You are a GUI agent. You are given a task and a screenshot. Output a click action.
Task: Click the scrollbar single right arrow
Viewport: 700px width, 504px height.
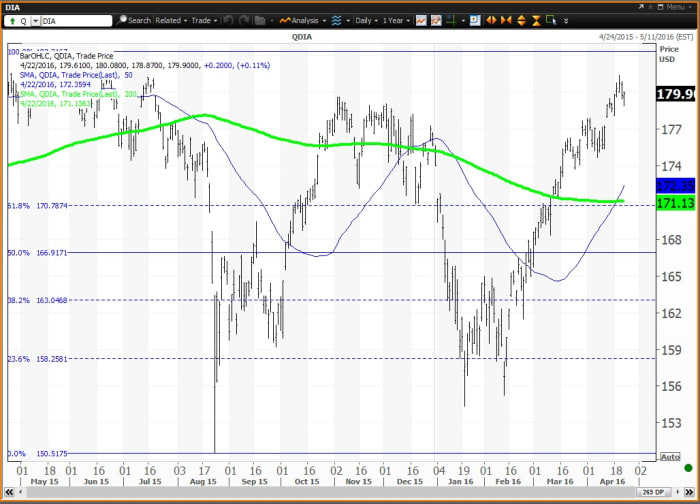click(677, 492)
